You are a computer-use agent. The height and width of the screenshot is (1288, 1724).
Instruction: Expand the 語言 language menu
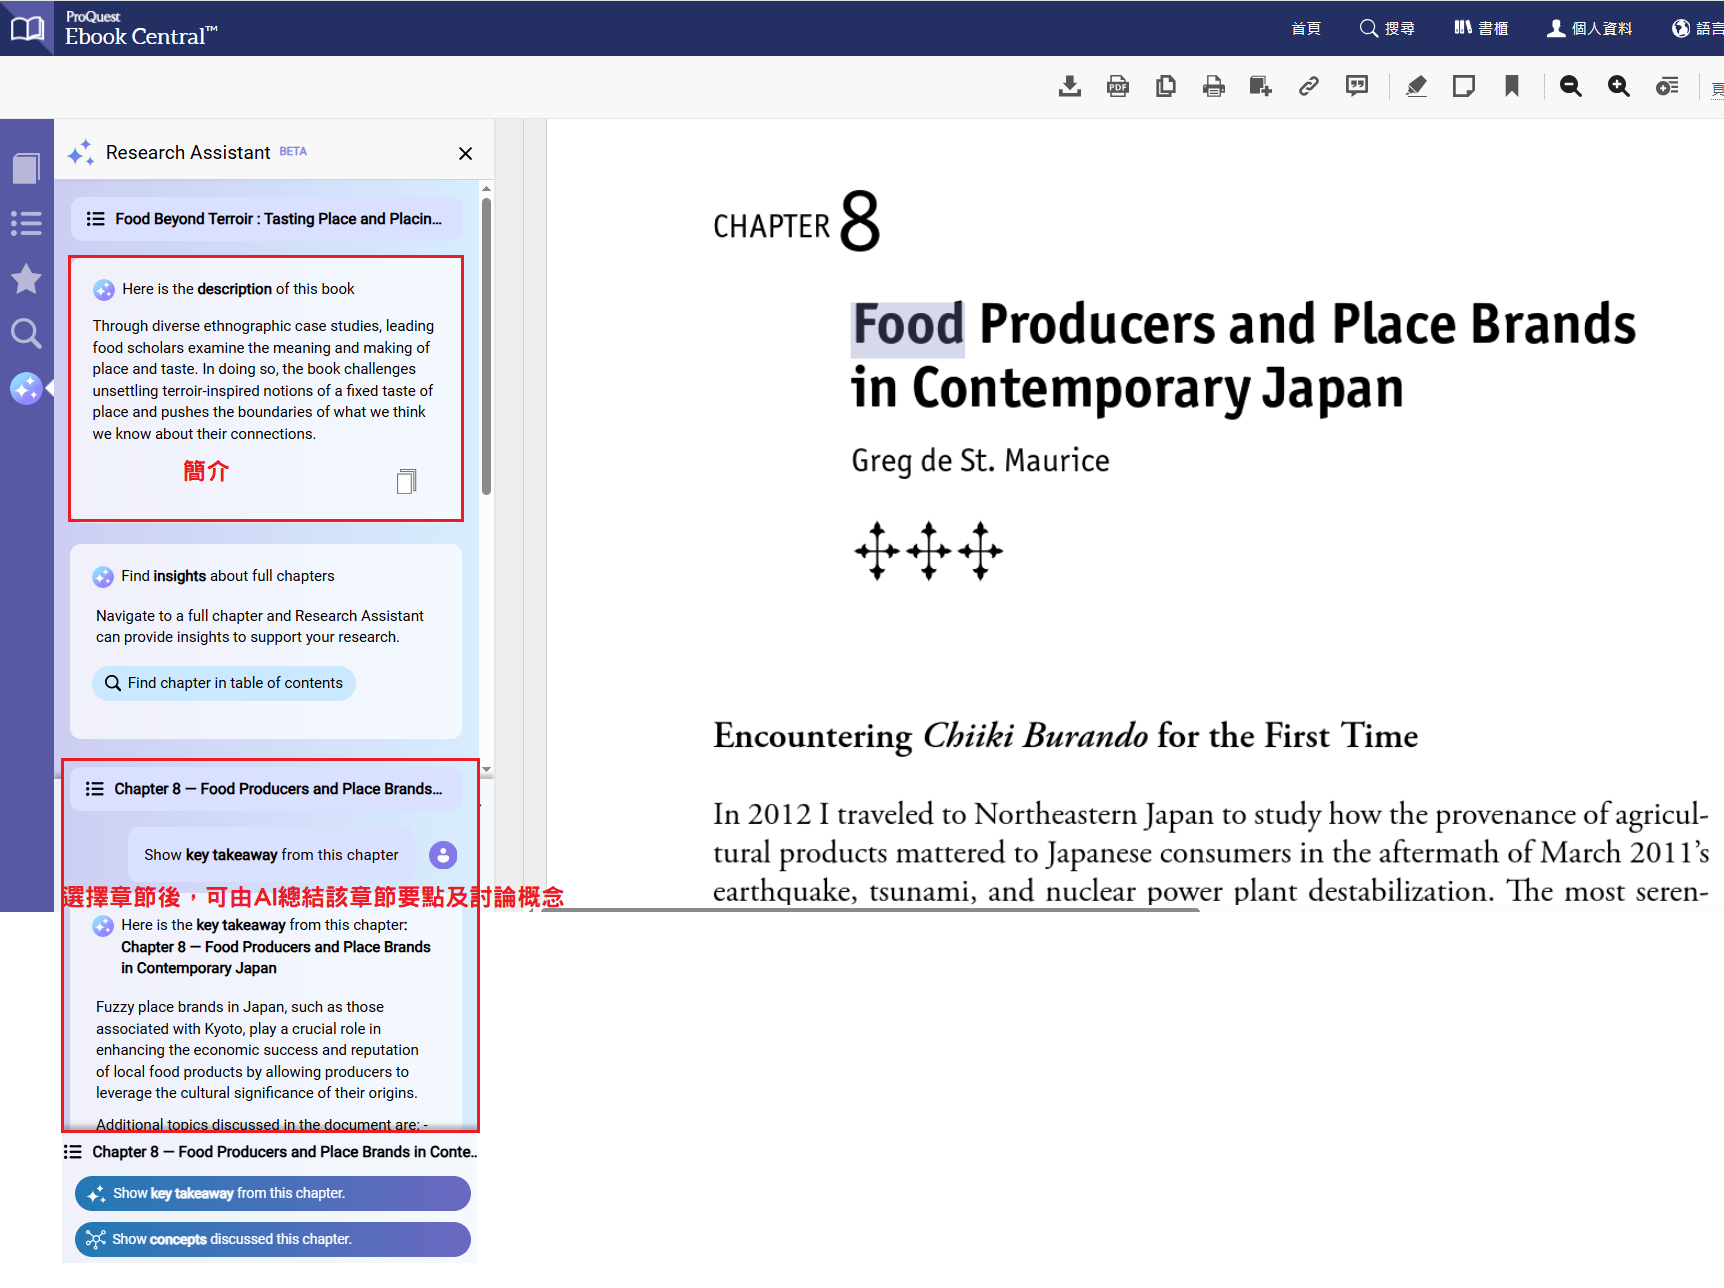[x=1697, y=28]
